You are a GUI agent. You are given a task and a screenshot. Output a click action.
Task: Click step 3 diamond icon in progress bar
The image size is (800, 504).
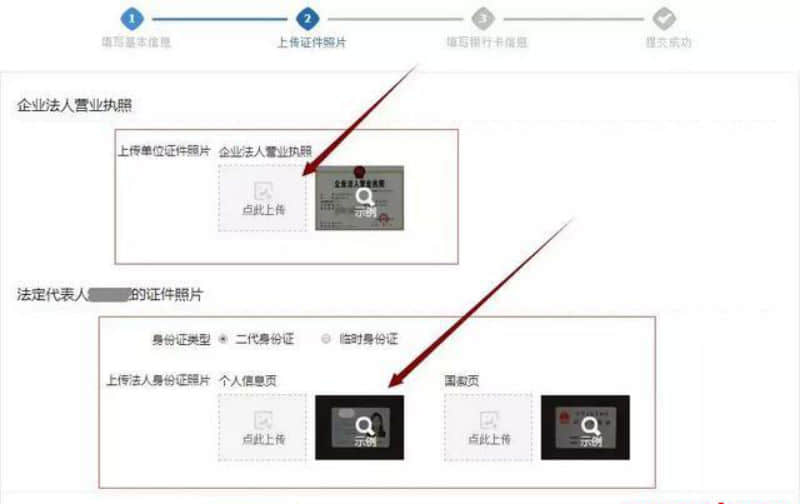click(483, 19)
